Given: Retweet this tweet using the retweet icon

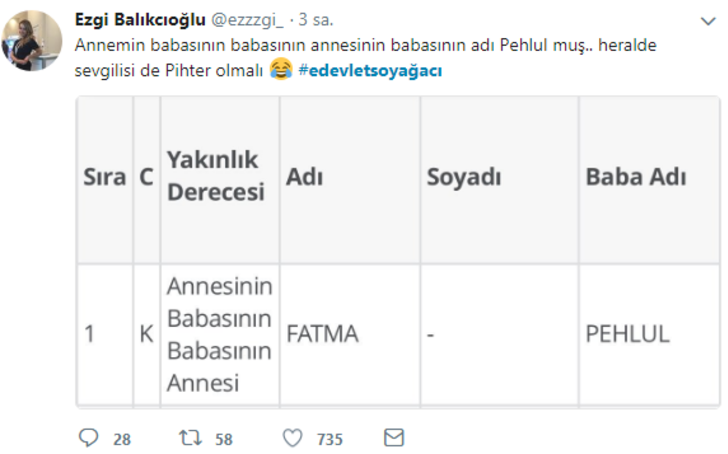Looking at the screenshot, I should click(x=189, y=438).
